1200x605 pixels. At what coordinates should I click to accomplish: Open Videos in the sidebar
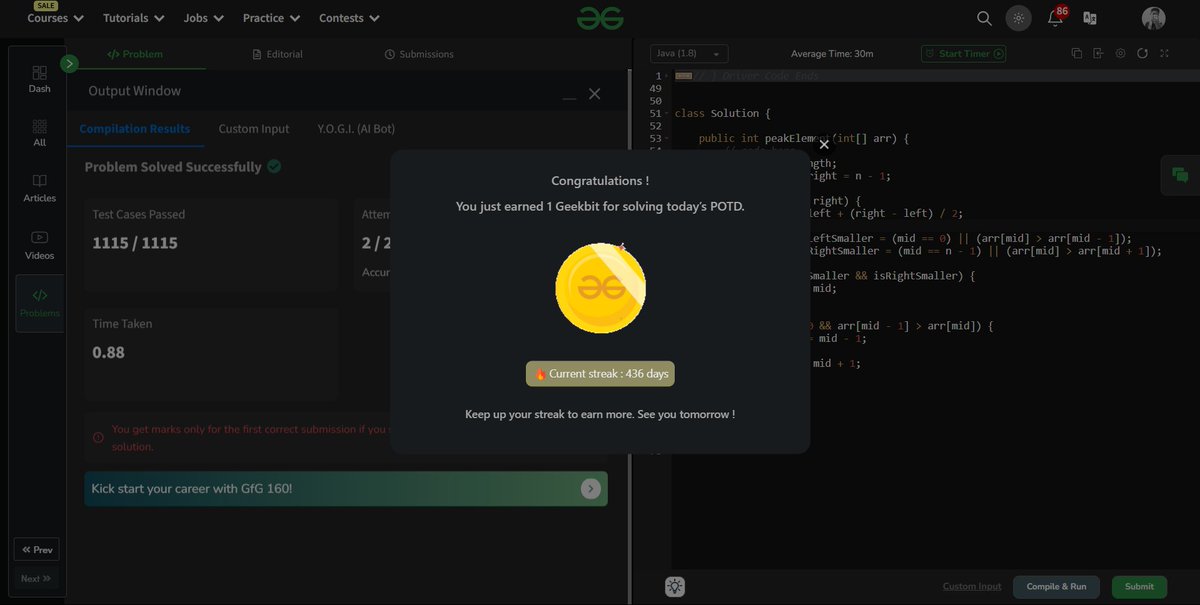[39, 245]
